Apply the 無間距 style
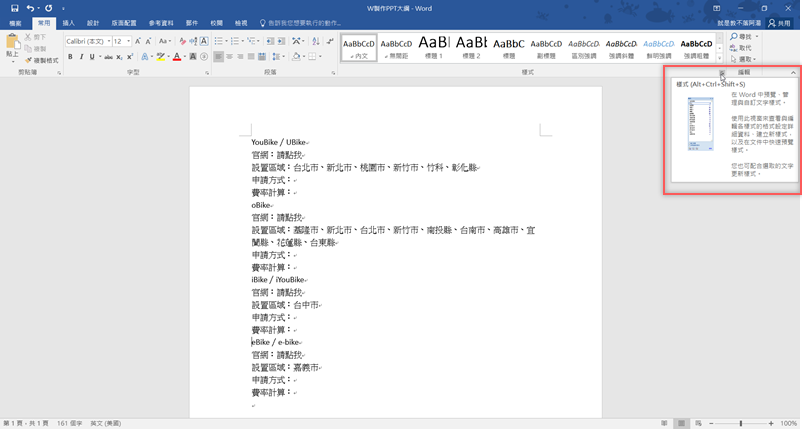This screenshot has height=429, width=802. coord(396,47)
